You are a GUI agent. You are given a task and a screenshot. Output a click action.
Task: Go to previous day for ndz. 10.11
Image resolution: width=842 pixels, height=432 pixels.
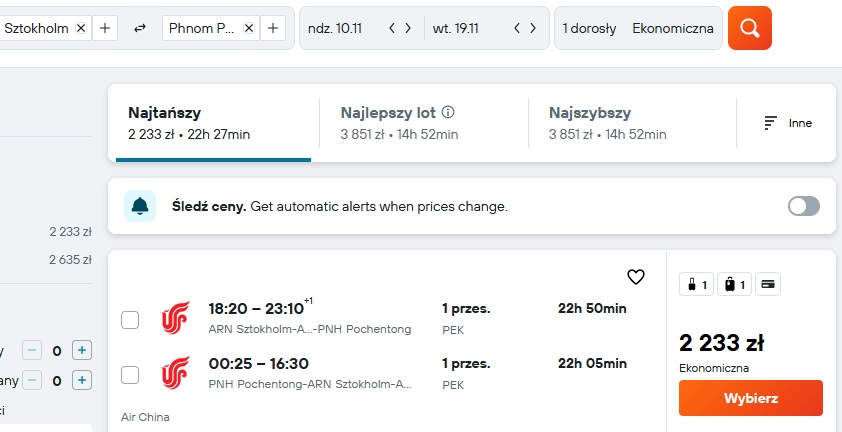(392, 28)
